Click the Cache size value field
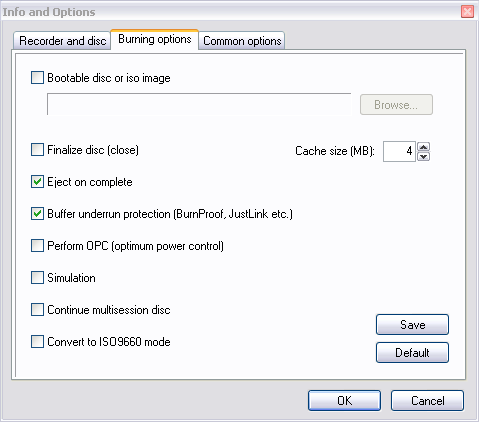Image resolution: width=479 pixels, height=422 pixels. 399,151
